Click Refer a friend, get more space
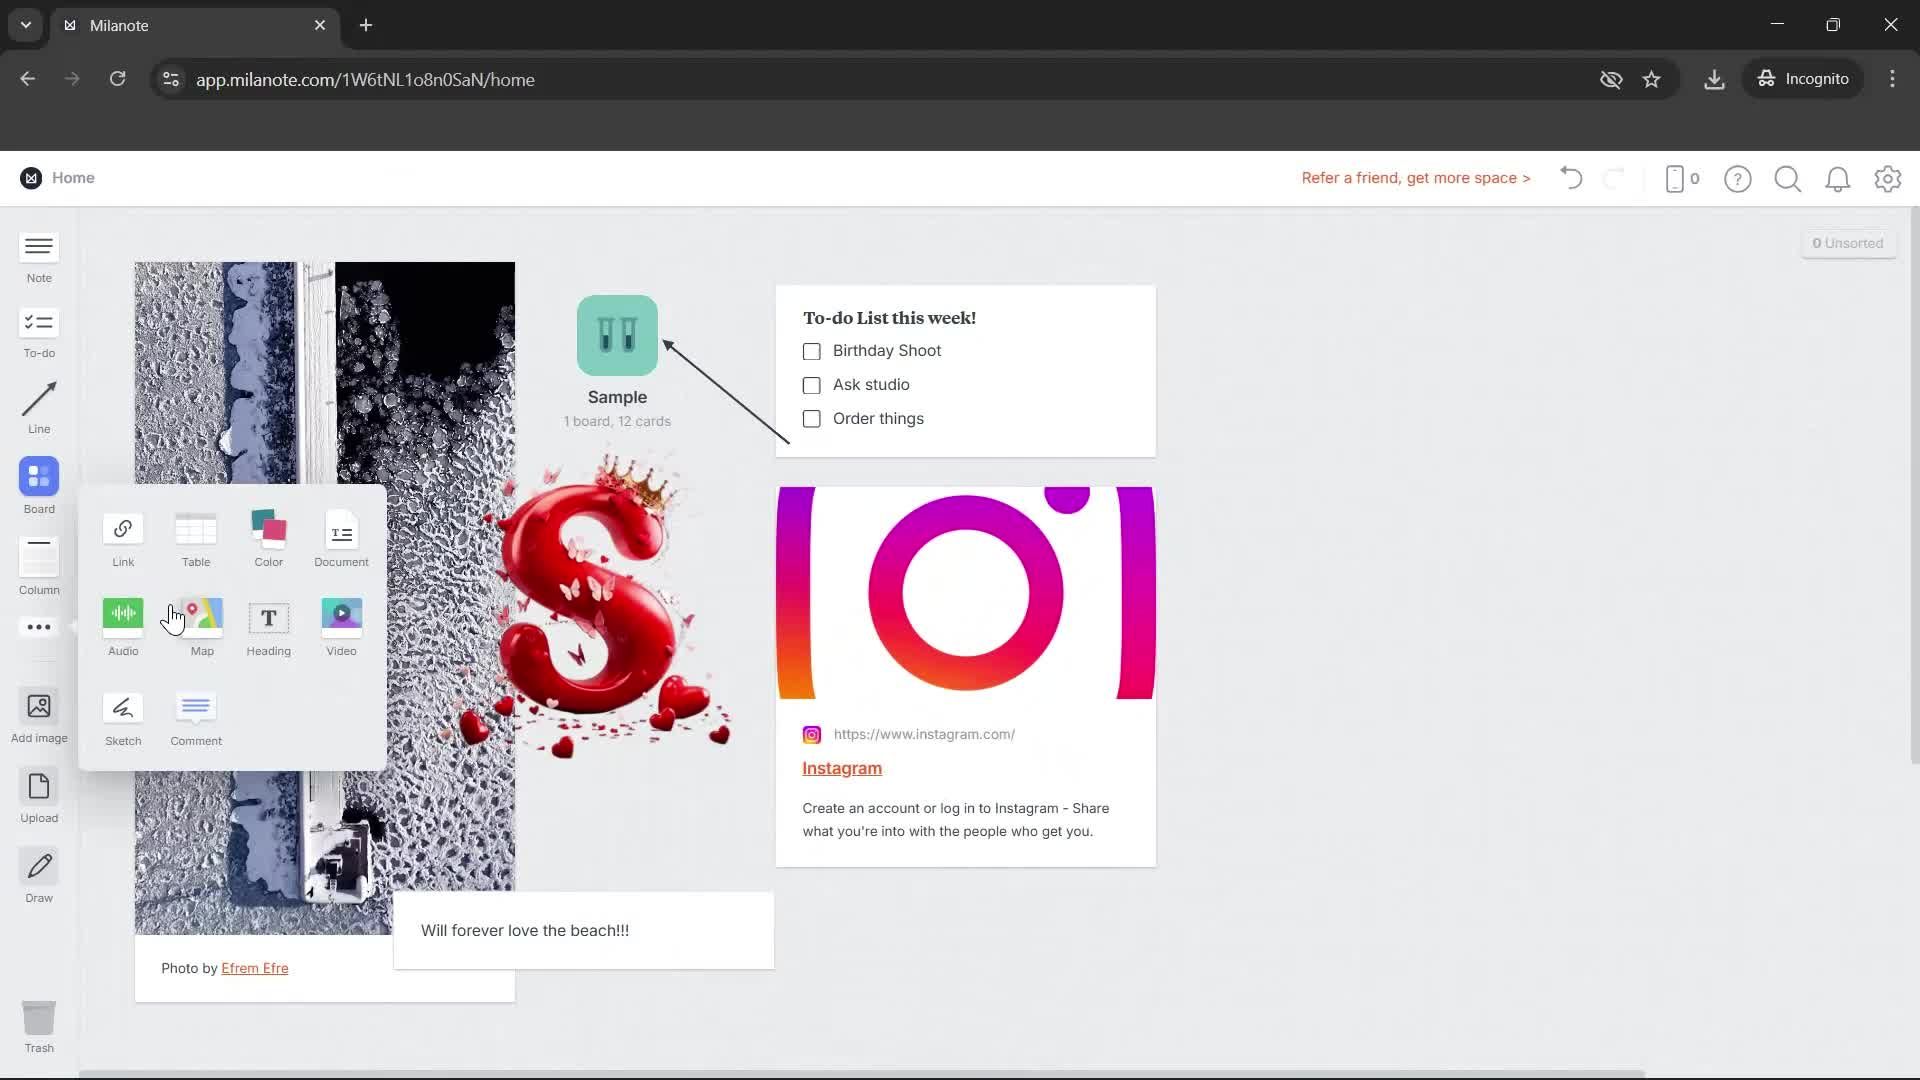The height and width of the screenshot is (1080, 1920). click(x=1415, y=178)
